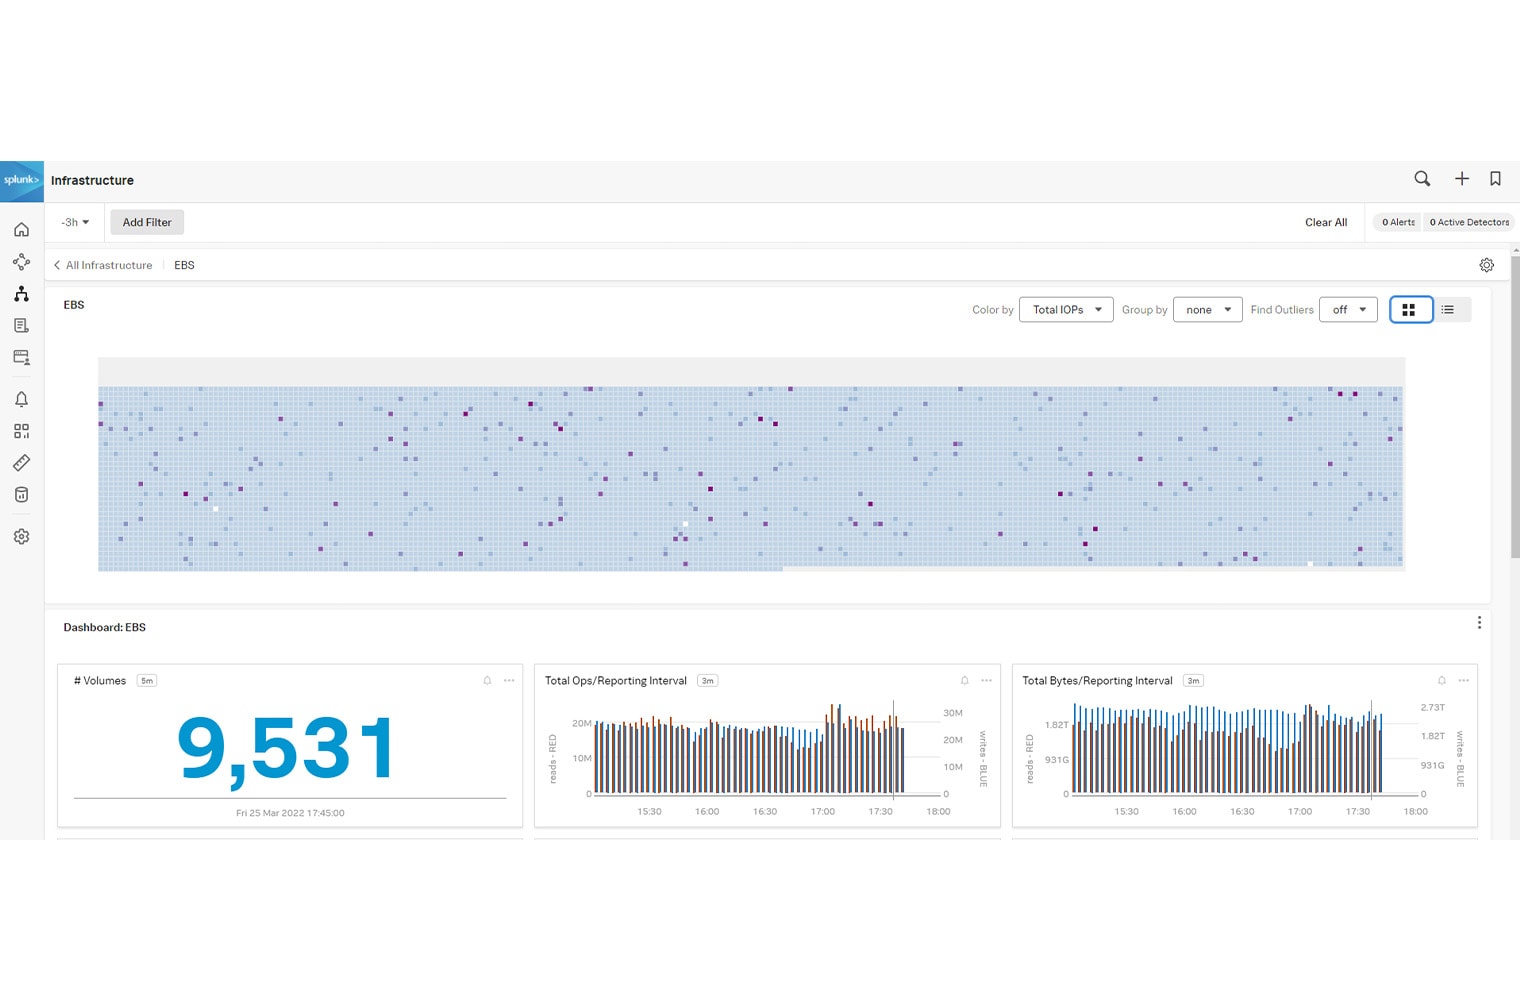The image size is (1520, 1000).
Task: Open Total Ops chart more options
Action: point(986,681)
